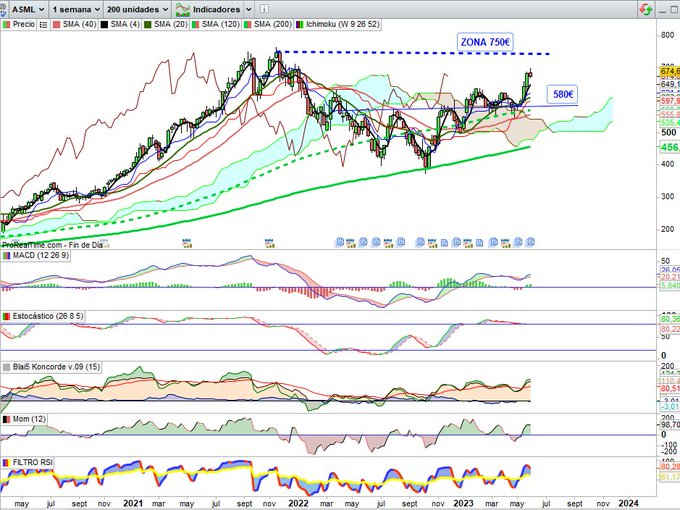Screen dimensions: 680x510
Task: Open Mom (12) indicator label
Action: pos(29,419)
